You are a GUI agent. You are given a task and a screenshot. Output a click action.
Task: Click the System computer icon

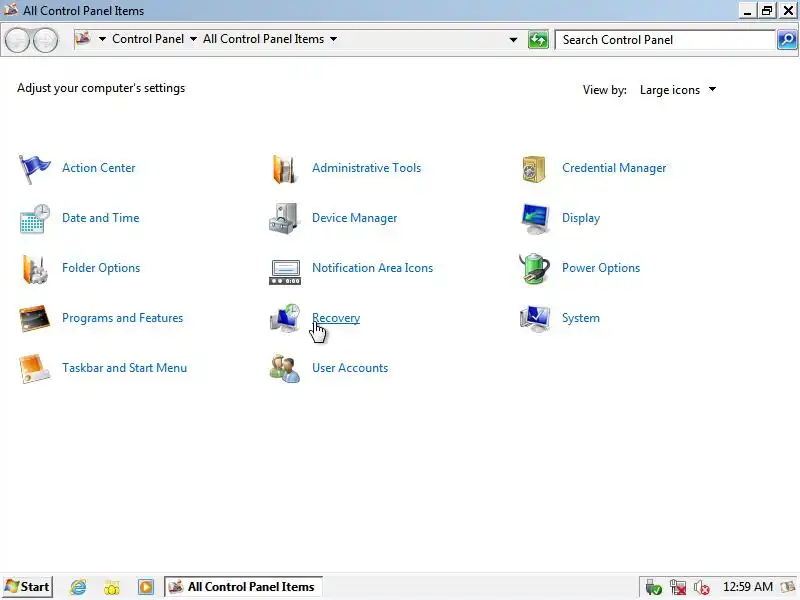tap(534, 319)
